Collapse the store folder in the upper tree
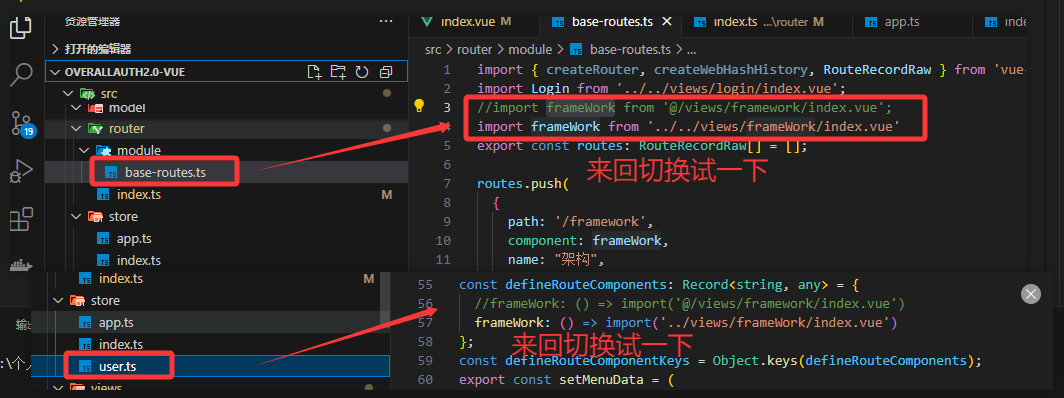 click(x=227, y=216)
